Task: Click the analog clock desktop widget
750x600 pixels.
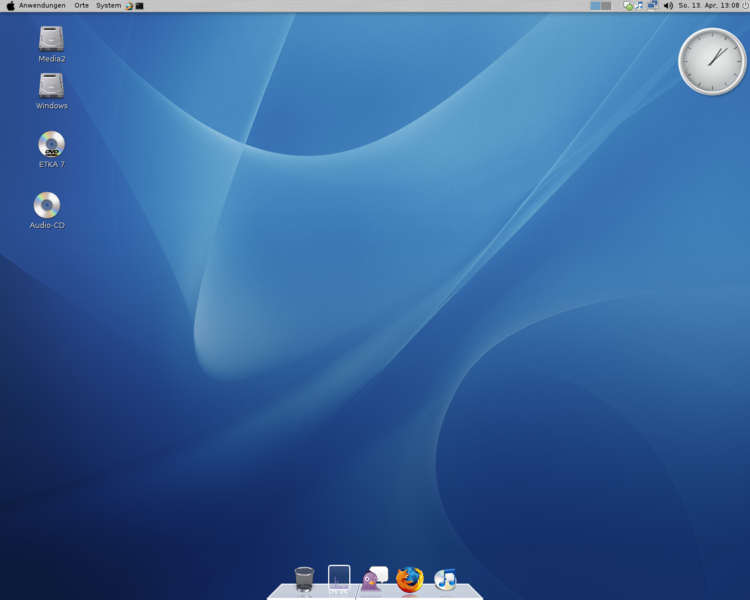Action: (712, 61)
